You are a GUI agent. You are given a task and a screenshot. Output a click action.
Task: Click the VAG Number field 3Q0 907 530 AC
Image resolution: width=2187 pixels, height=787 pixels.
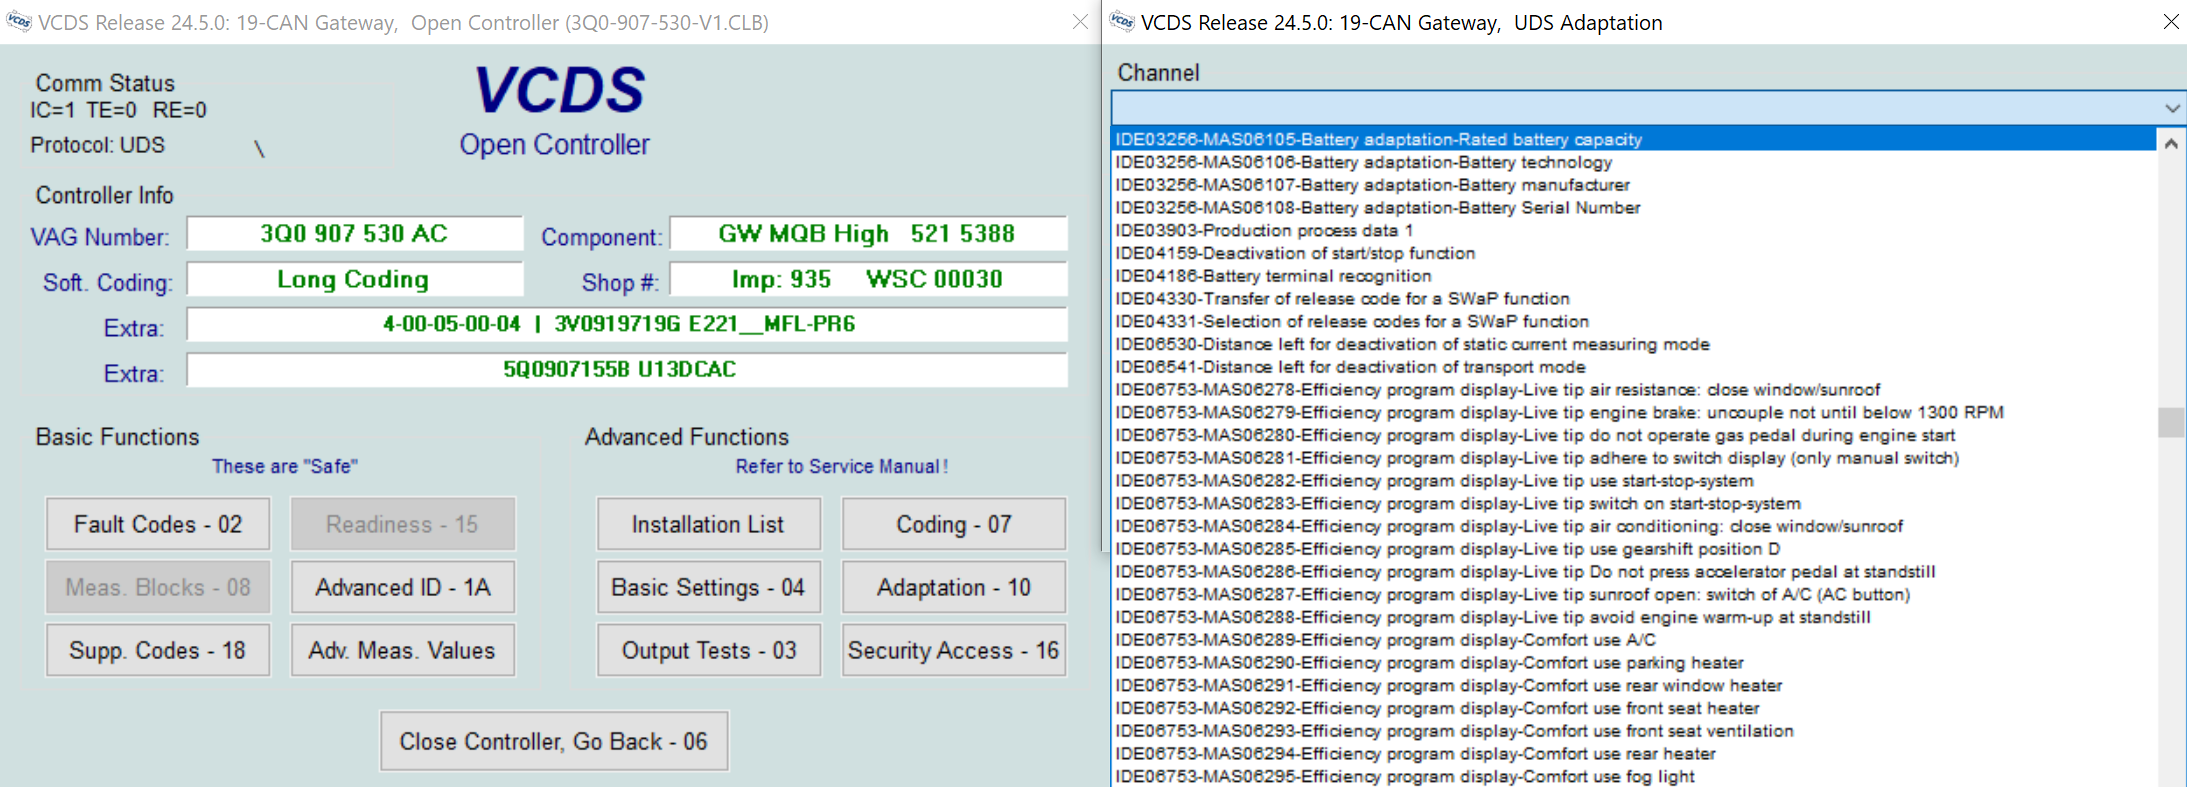tap(355, 234)
